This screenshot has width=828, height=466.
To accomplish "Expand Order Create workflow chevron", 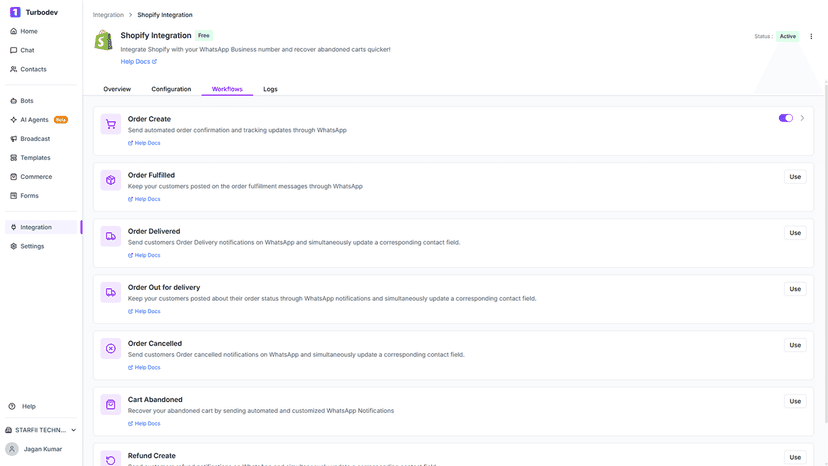I will (x=802, y=118).
